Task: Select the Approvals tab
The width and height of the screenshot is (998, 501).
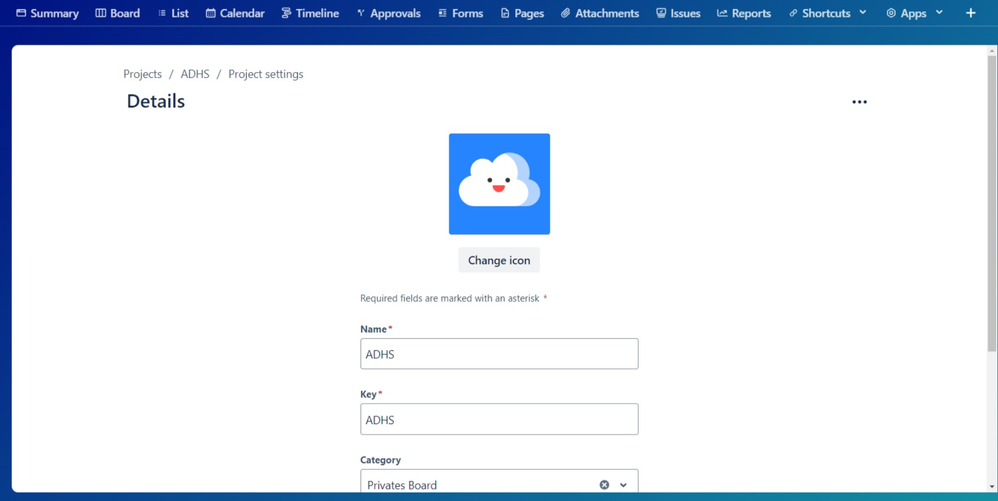Action: coord(388,13)
